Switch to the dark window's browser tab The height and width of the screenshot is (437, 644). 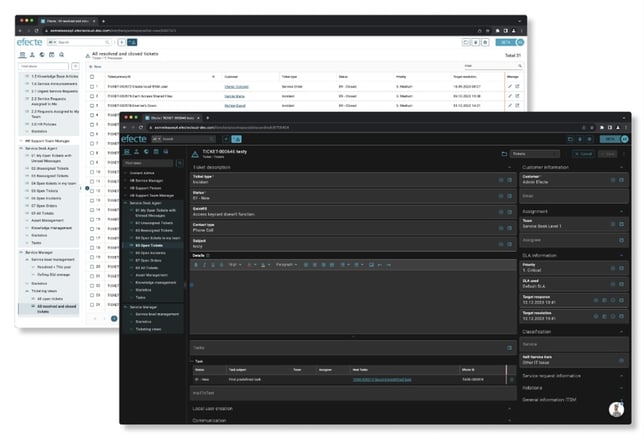[x=172, y=118]
